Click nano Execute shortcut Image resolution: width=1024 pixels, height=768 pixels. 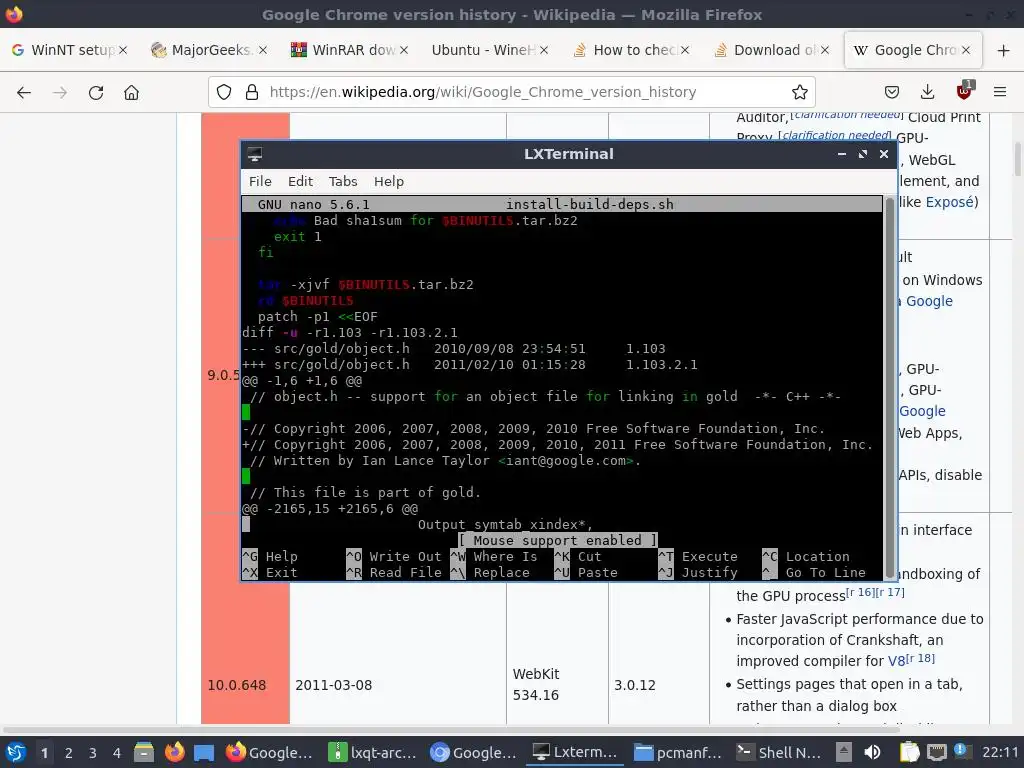point(698,556)
